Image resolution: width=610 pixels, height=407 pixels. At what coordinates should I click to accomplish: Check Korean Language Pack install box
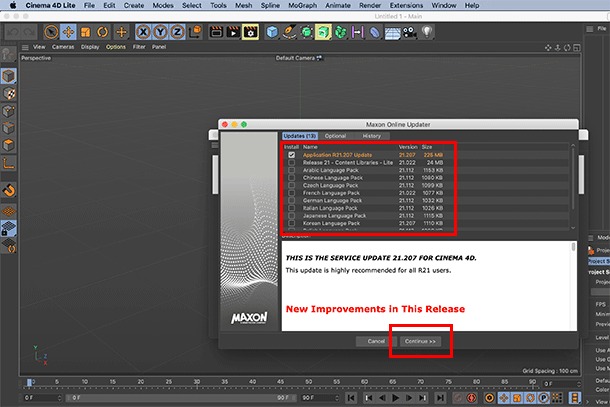[x=291, y=223]
